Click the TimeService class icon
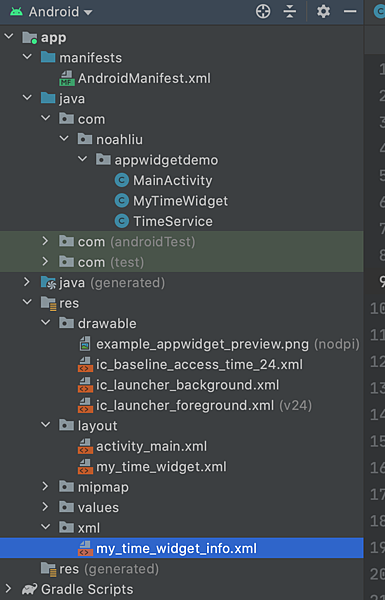 pyautogui.click(x=122, y=221)
